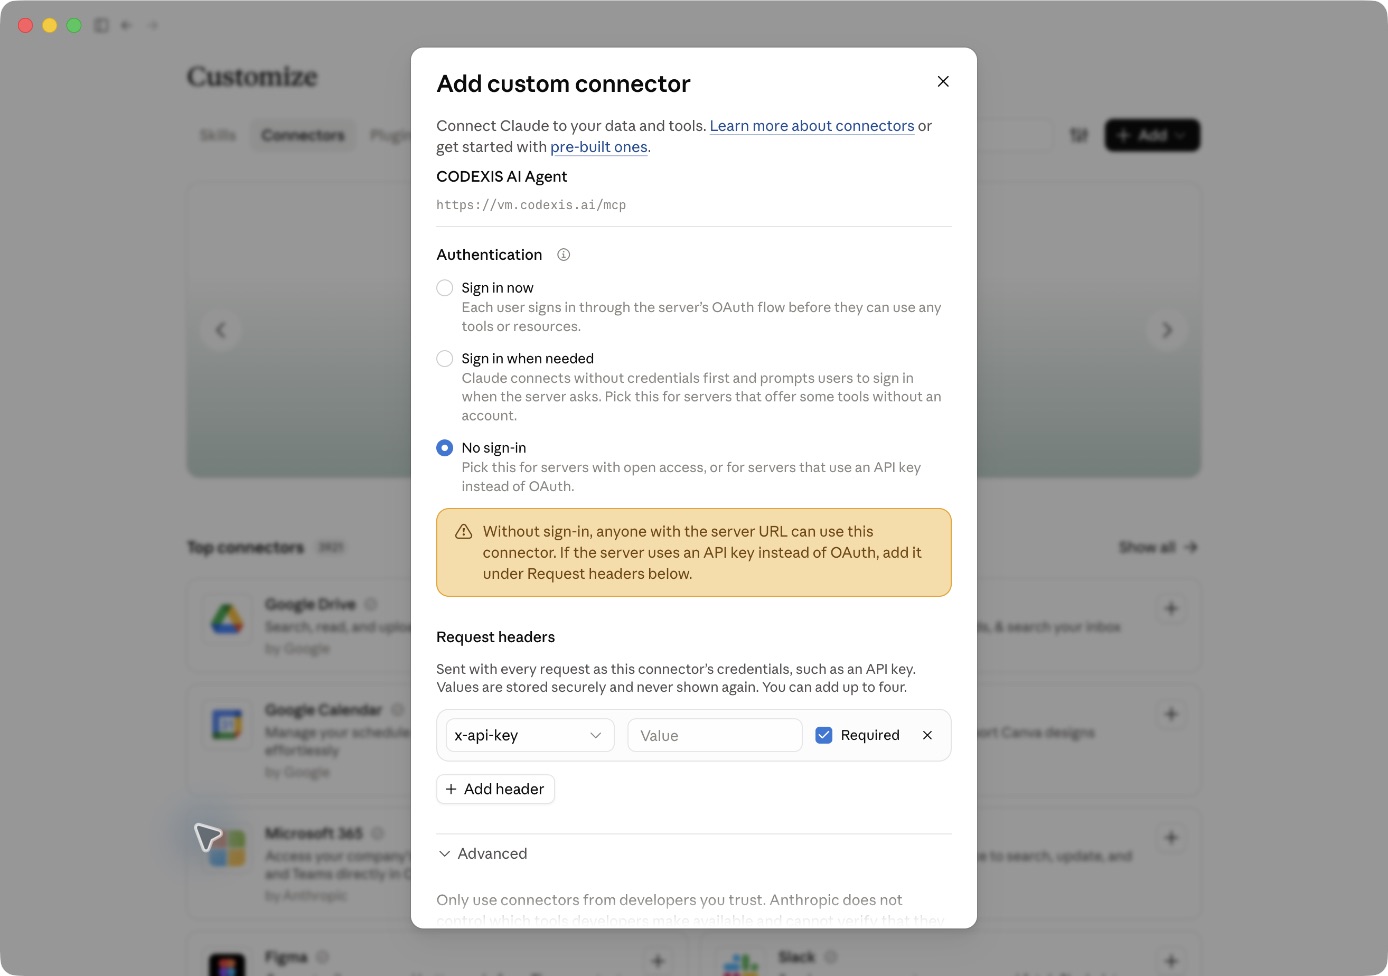Viewport: 1388px width, 976px height.
Task: Close the Add custom connector dialog
Action: (943, 82)
